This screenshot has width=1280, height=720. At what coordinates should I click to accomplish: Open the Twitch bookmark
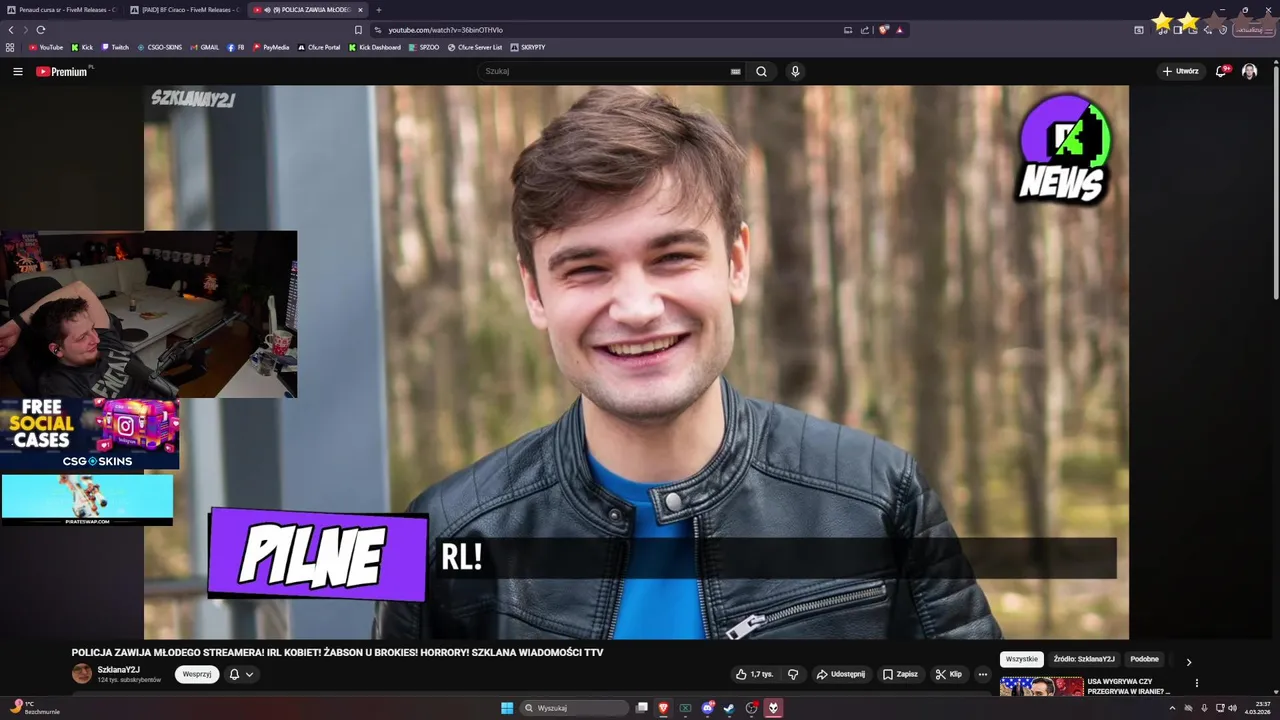[115, 47]
